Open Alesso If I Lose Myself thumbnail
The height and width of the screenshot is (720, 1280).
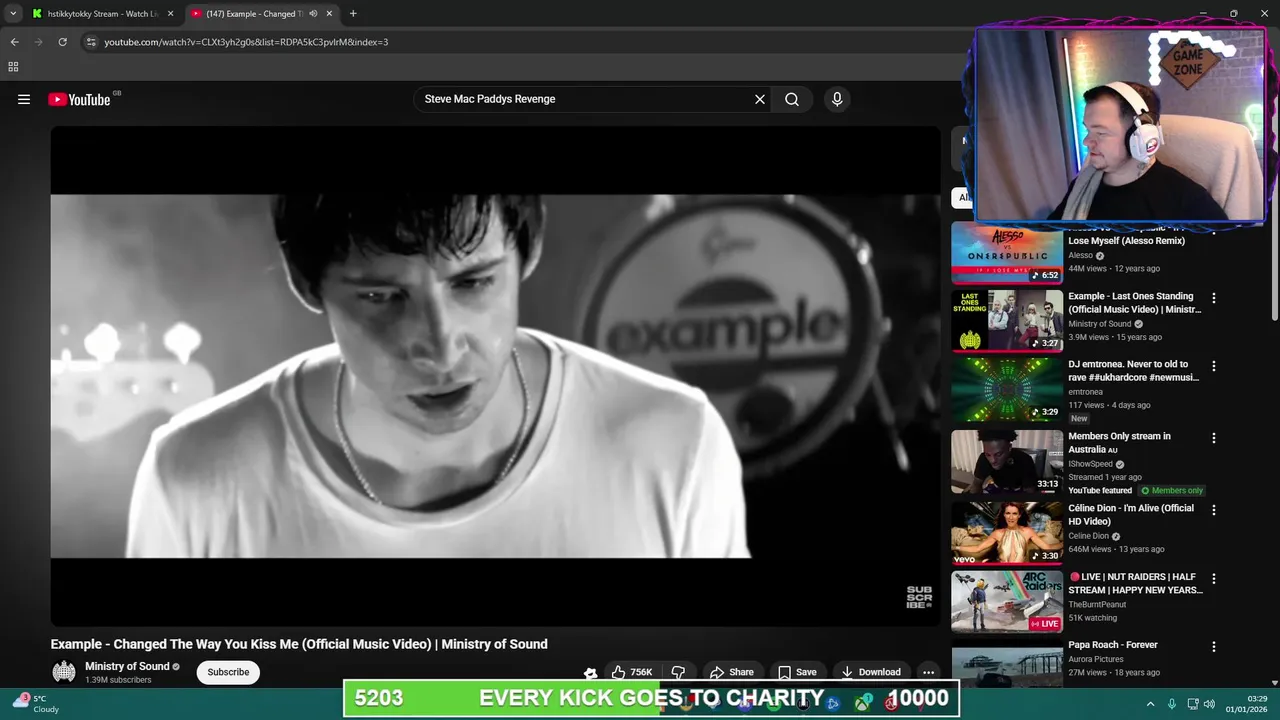1006,253
